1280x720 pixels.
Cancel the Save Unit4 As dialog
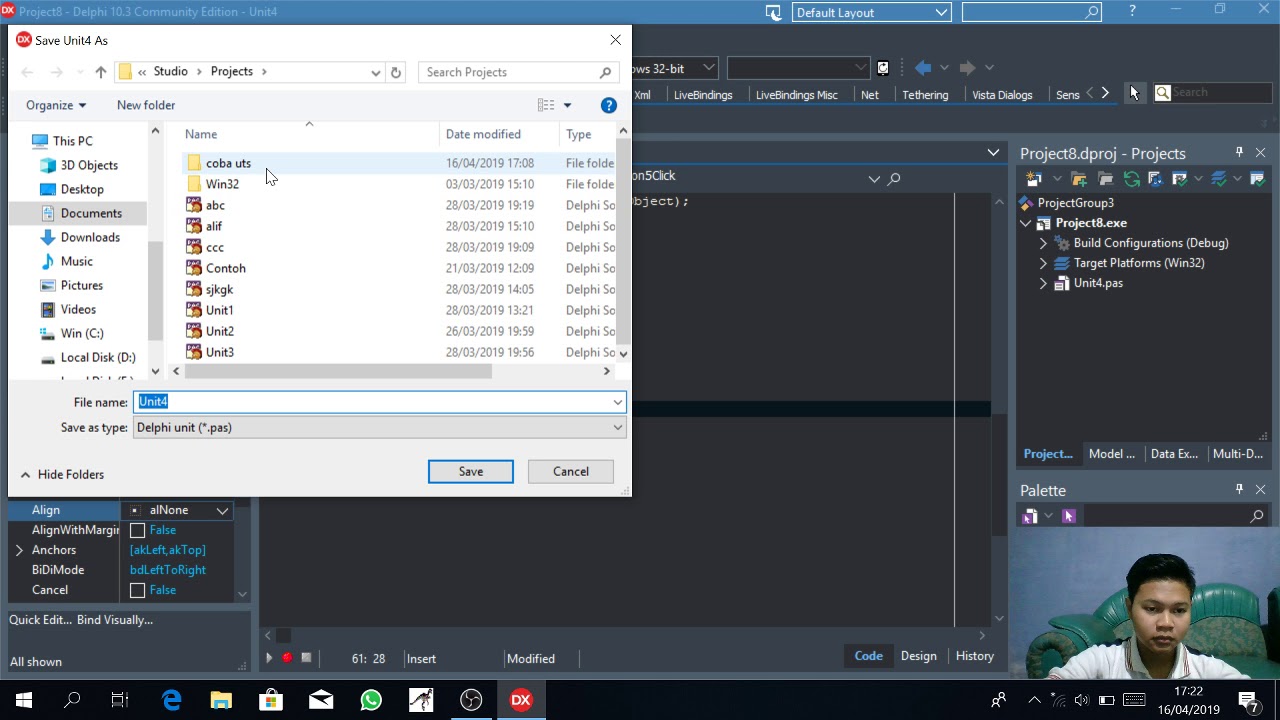click(571, 471)
